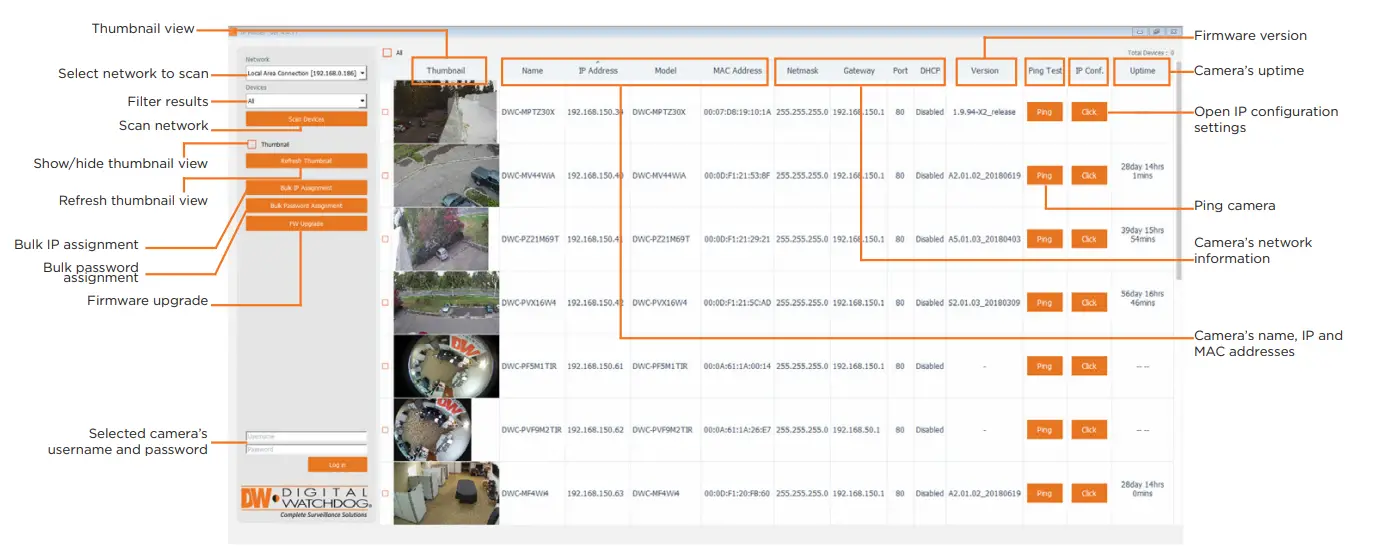Expand the Devices filter dropdown
This screenshot has height=554, width=1373.
[x=306, y=101]
